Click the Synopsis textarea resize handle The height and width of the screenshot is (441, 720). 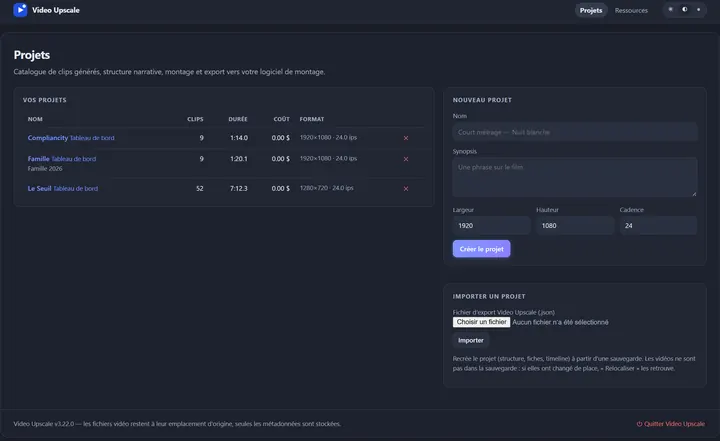[694, 193]
